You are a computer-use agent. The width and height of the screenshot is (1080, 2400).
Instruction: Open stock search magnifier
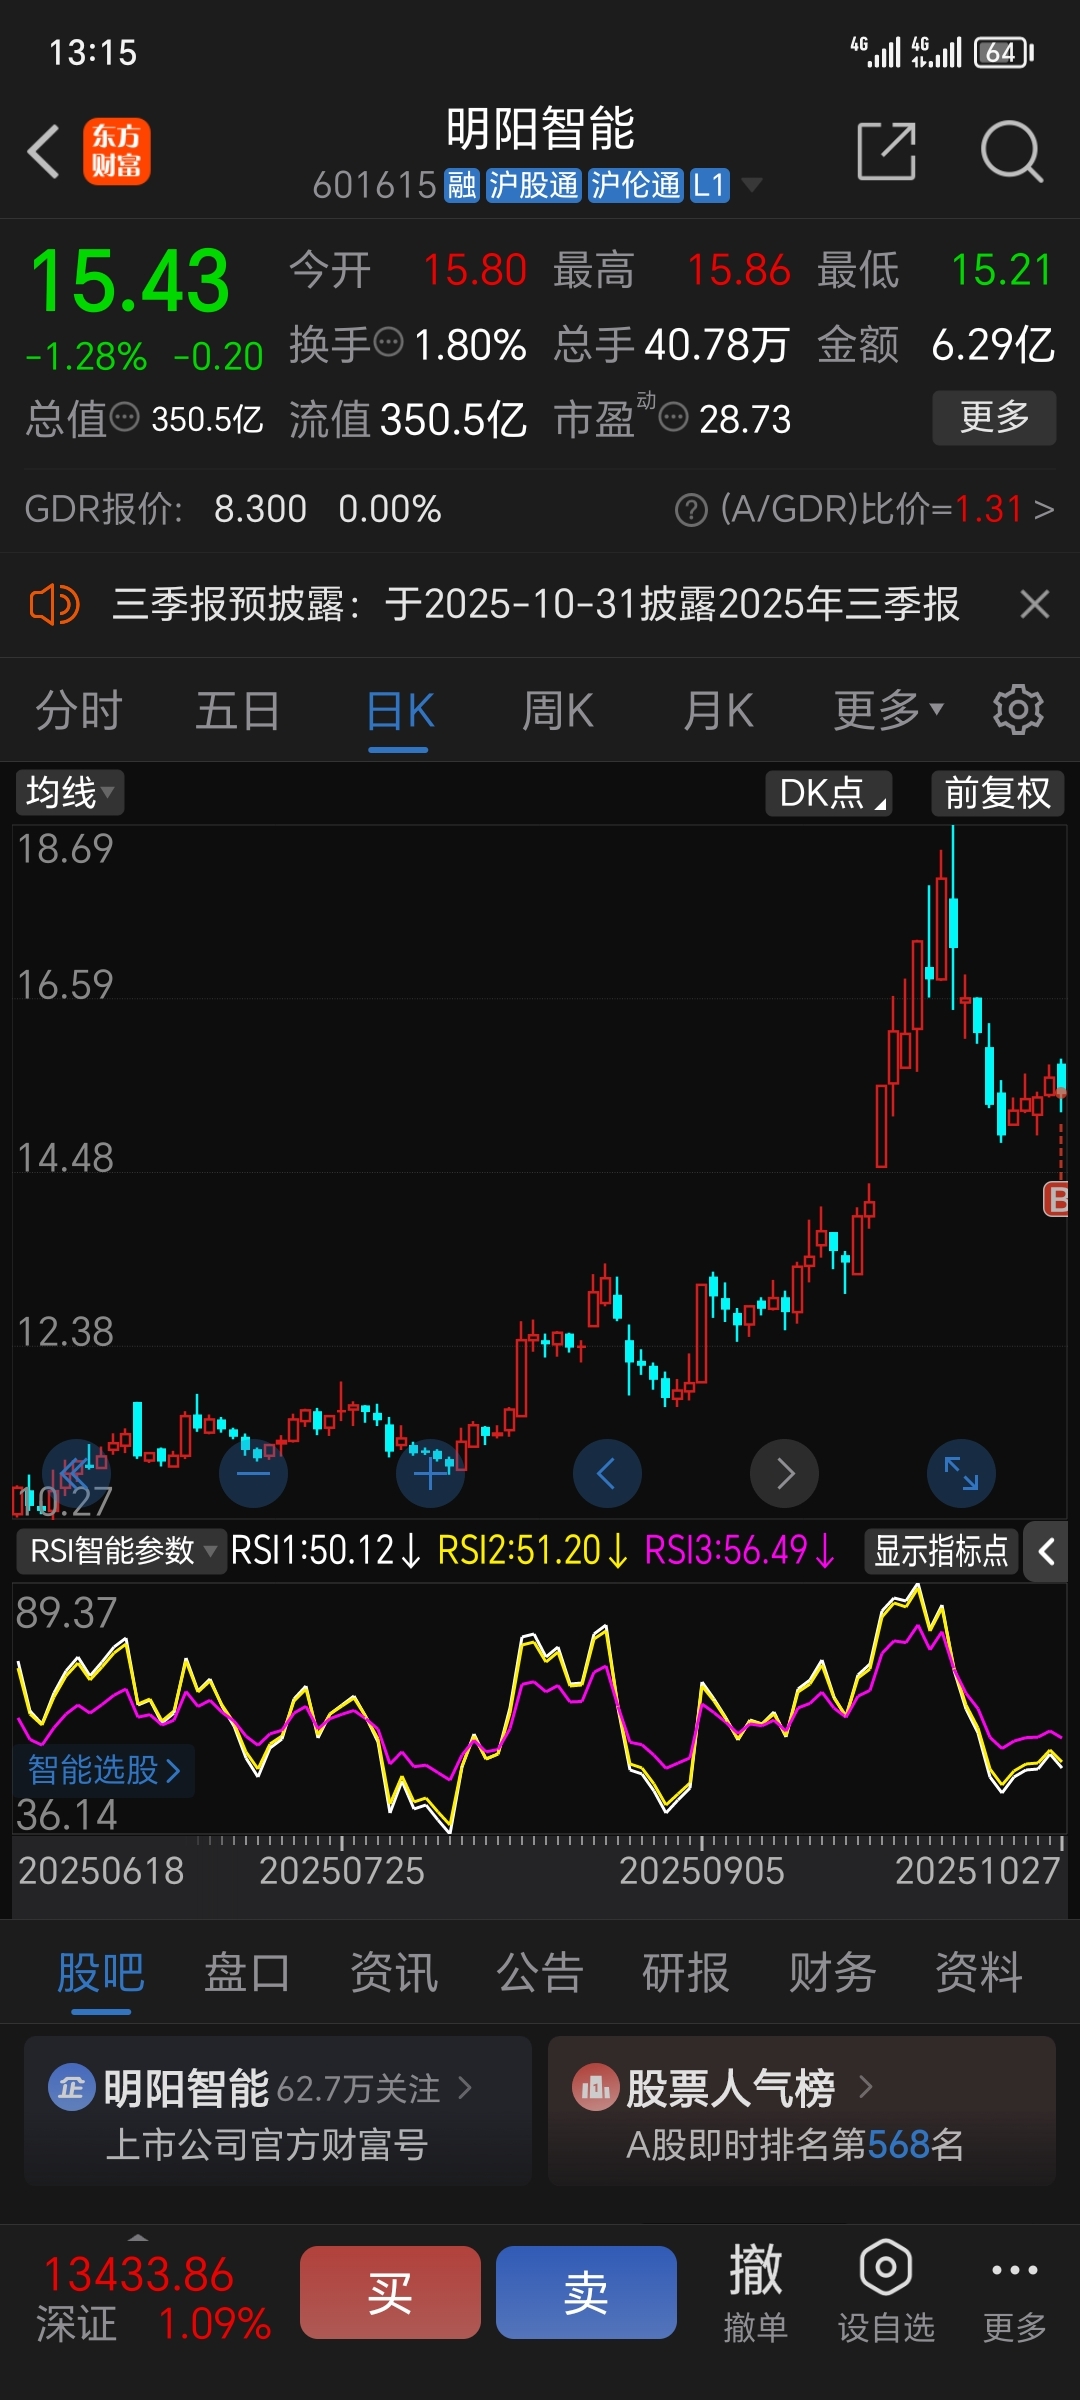pyautogui.click(x=1012, y=152)
